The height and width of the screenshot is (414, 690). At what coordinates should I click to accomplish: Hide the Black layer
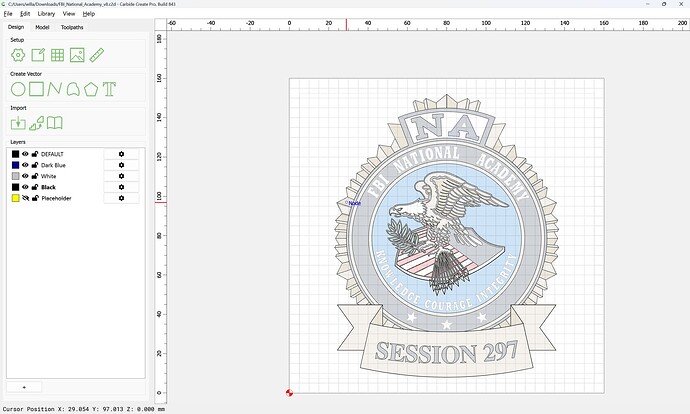(25, 187)
